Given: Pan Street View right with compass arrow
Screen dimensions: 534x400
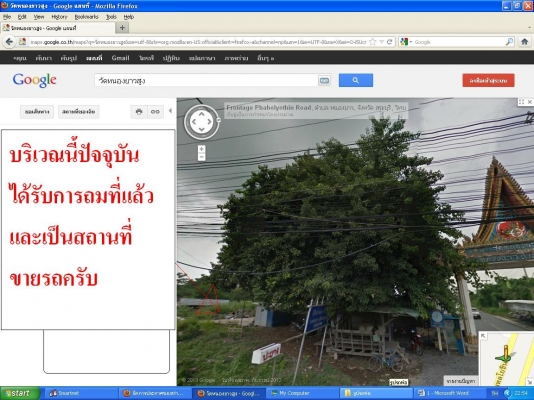Looking at the screenshot, I should click(209, 122).
